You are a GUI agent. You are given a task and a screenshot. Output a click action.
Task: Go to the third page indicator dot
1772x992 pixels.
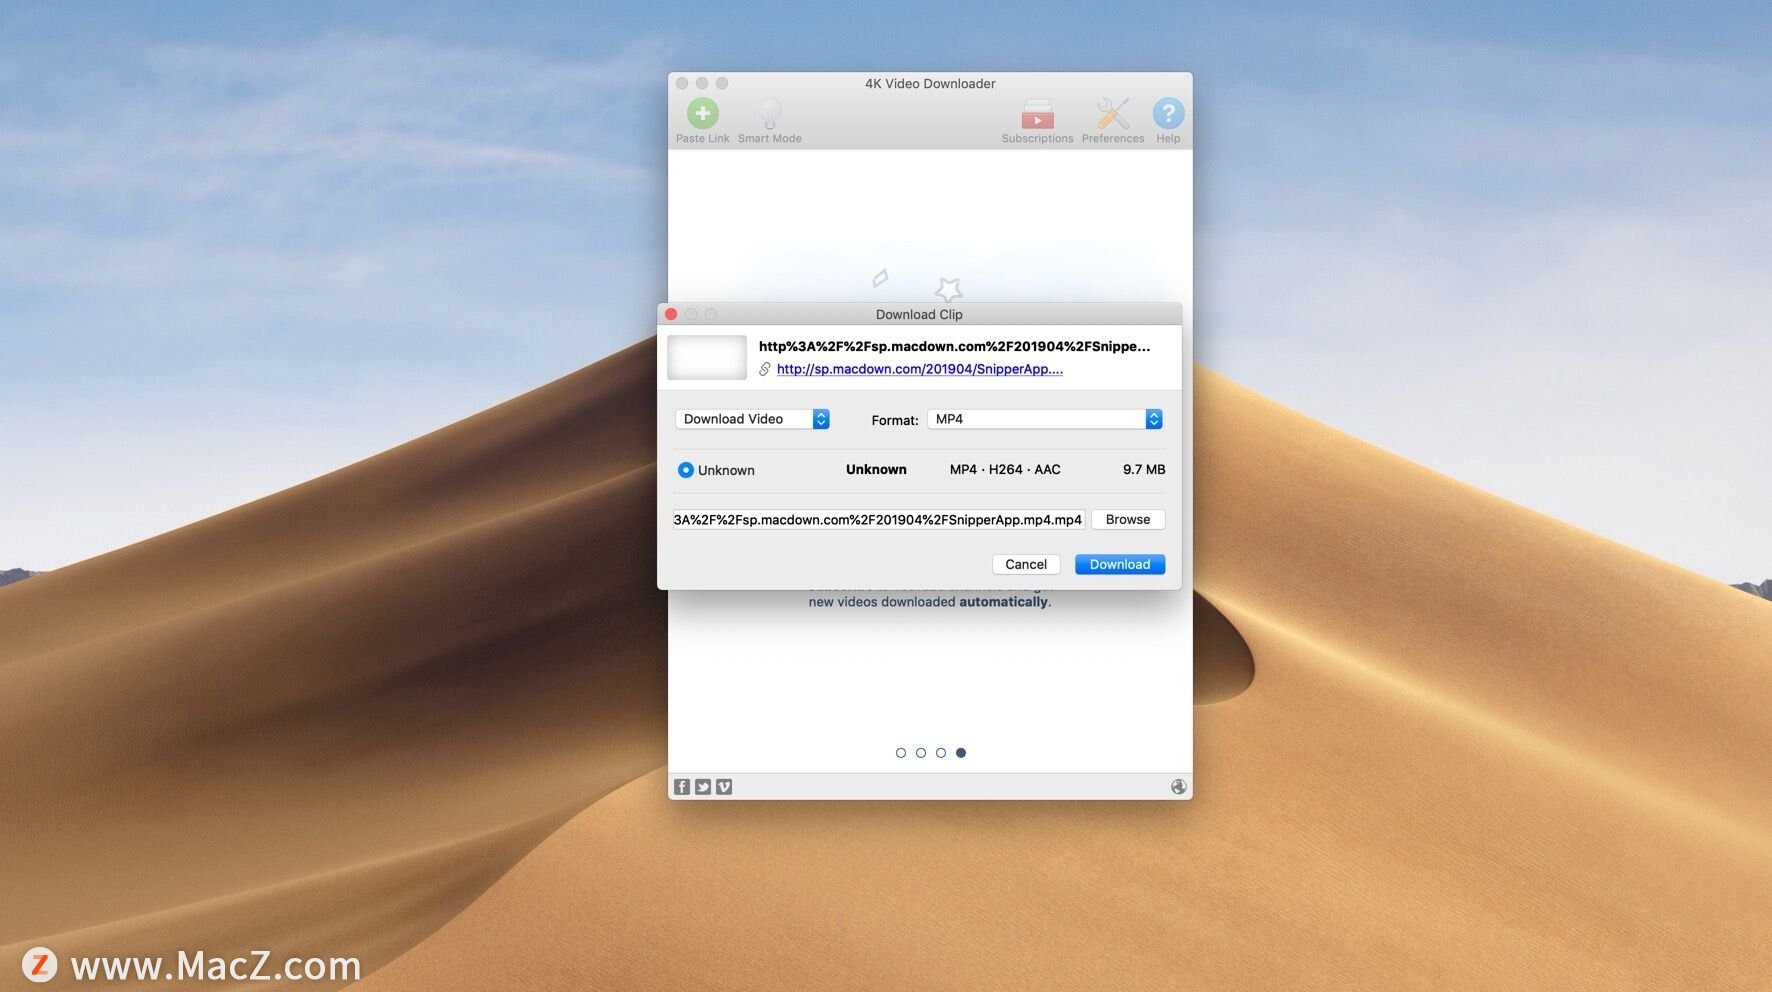pyautogui.click(x=941, y=753)
